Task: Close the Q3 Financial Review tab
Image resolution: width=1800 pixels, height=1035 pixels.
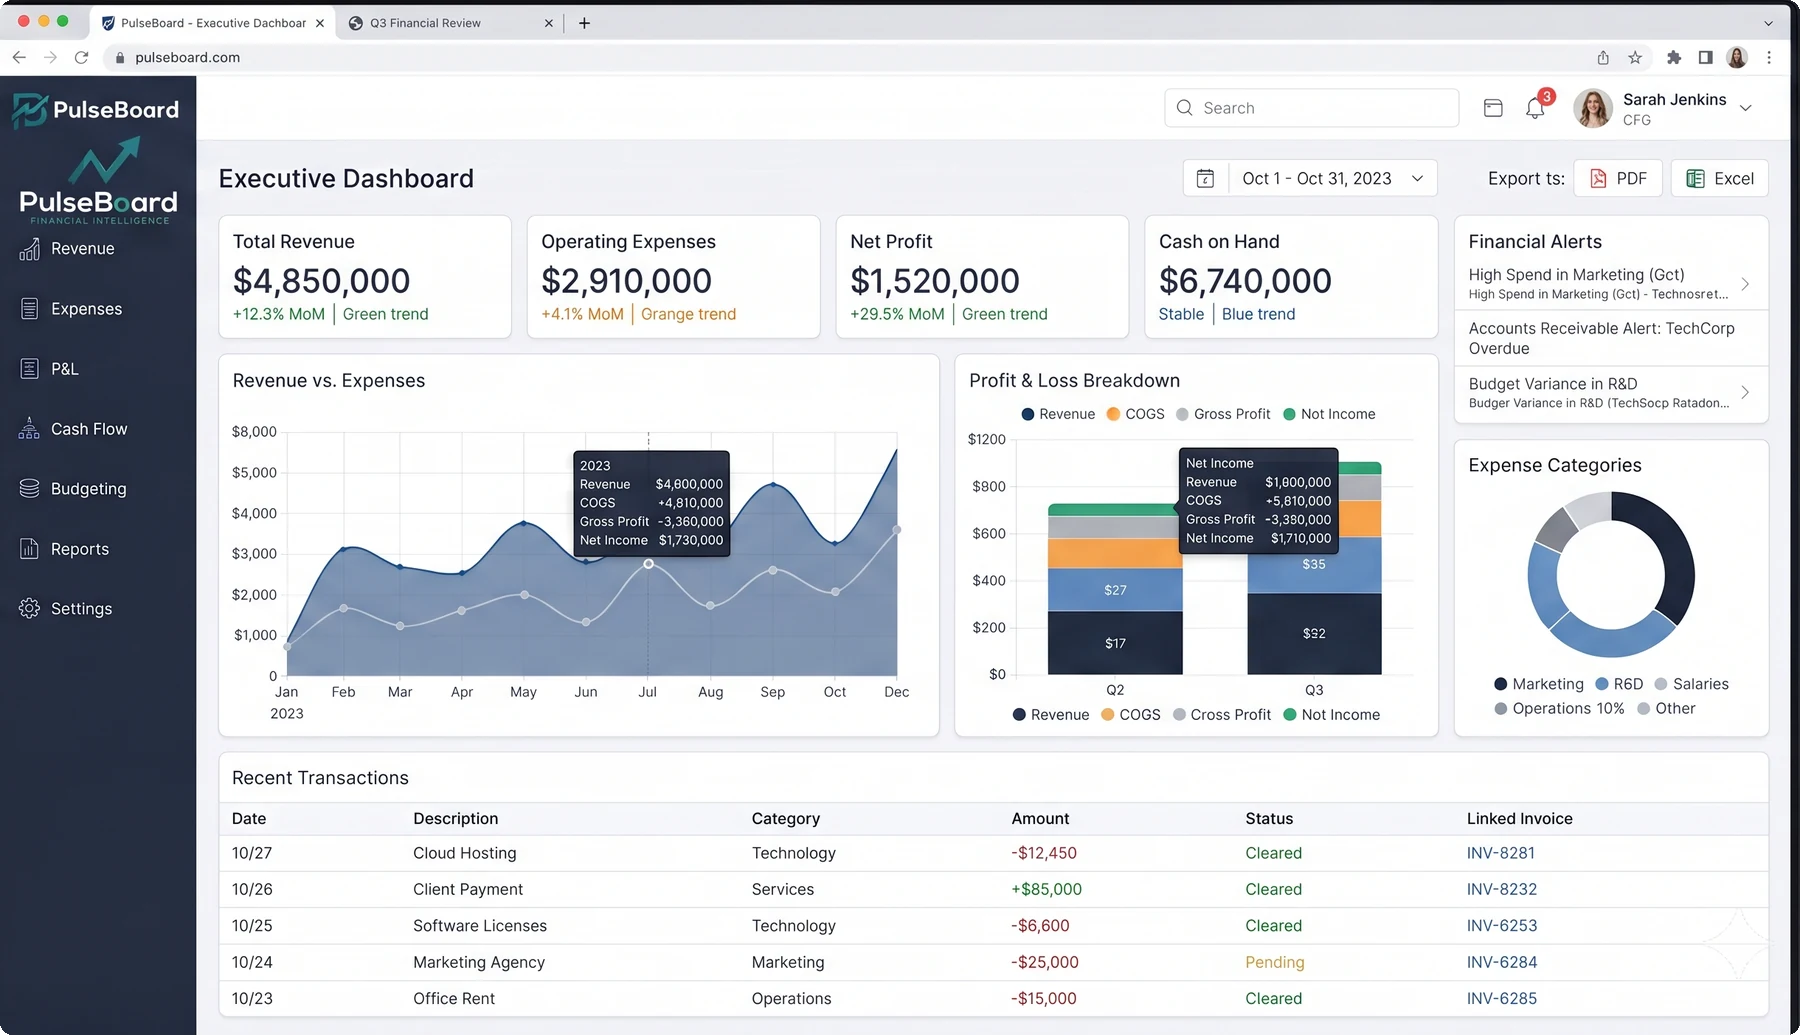Action: 548,23
